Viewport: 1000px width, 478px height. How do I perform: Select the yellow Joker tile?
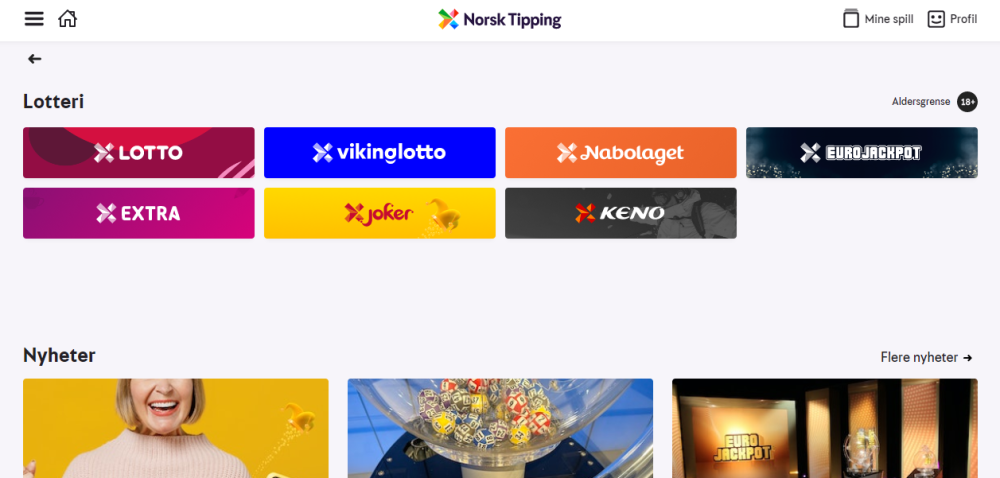pyautogui.click(x=379, y=213)
